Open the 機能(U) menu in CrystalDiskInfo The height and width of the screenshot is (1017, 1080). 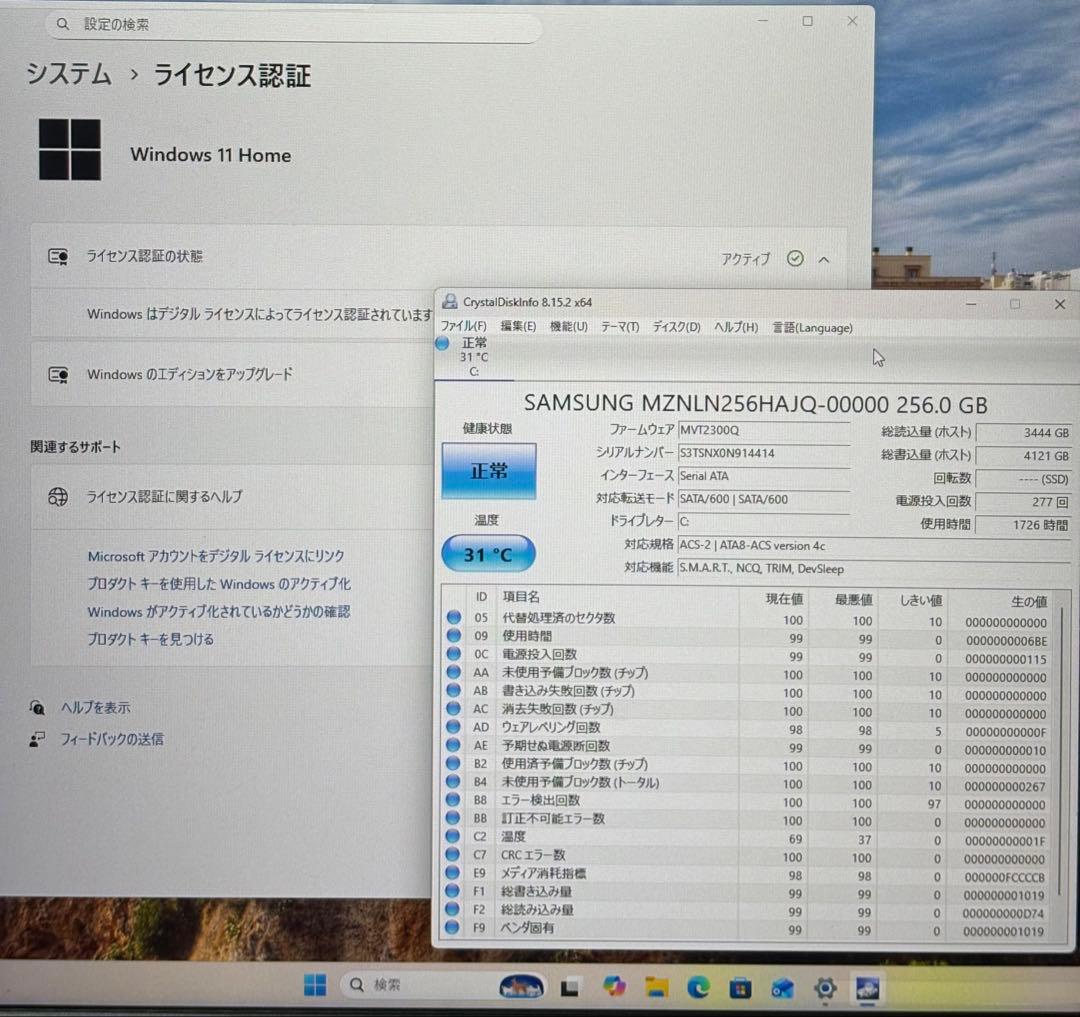[568, 326]
